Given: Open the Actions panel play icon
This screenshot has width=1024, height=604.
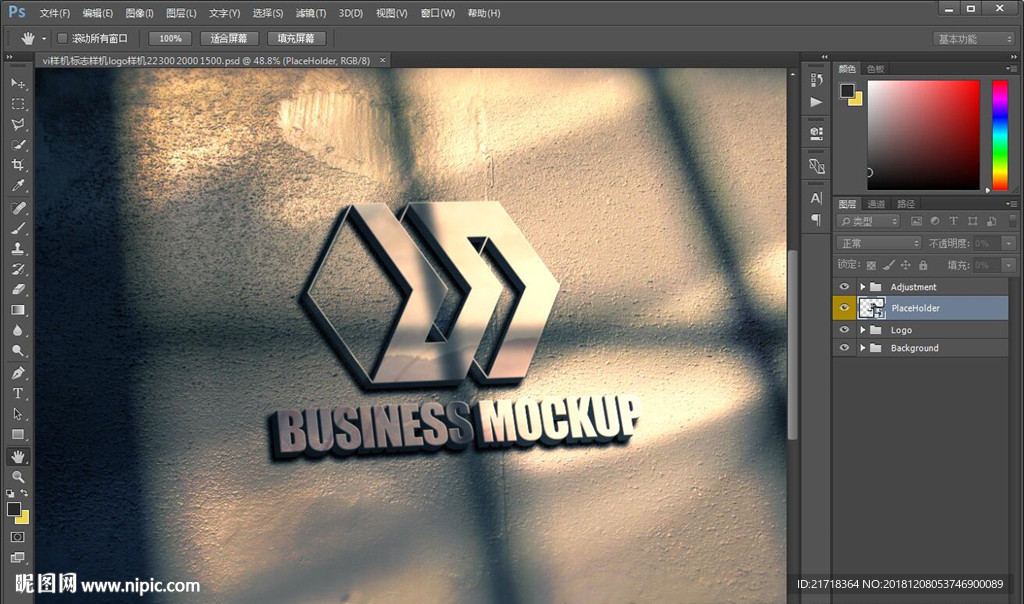Looking at the screenshot, I should coord(816,102).
